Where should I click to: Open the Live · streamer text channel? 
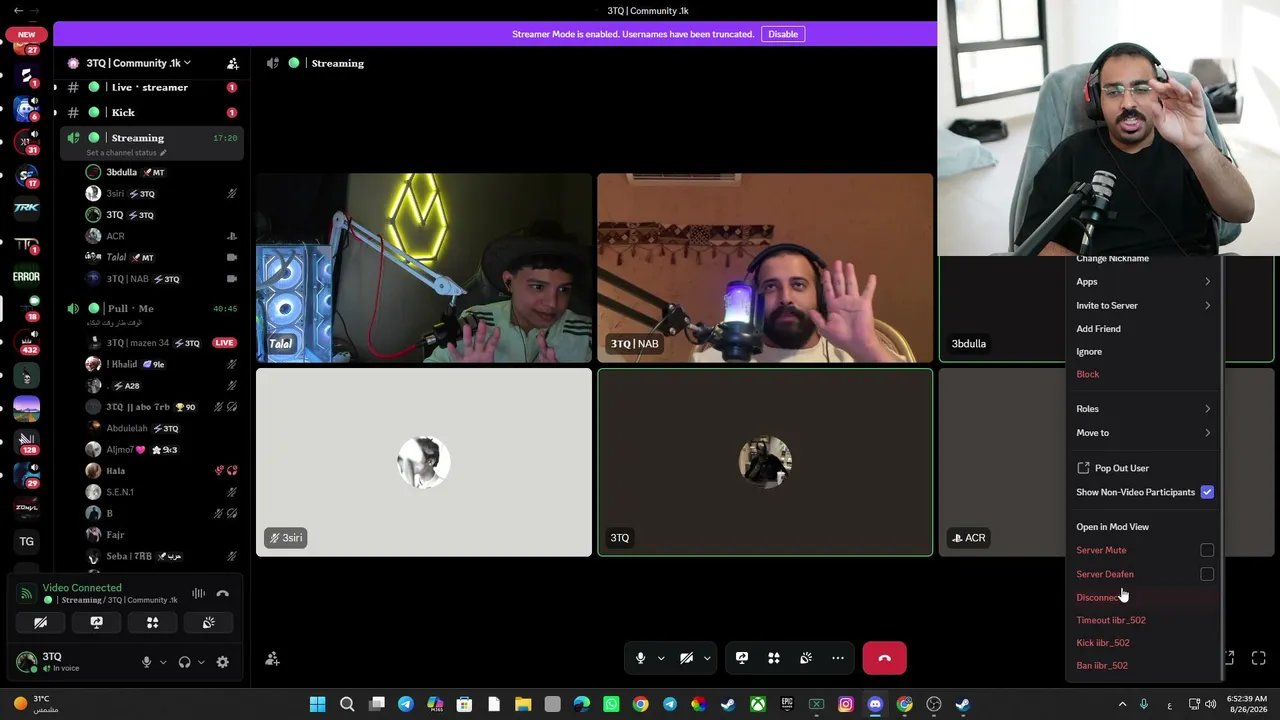pos(152,87)
